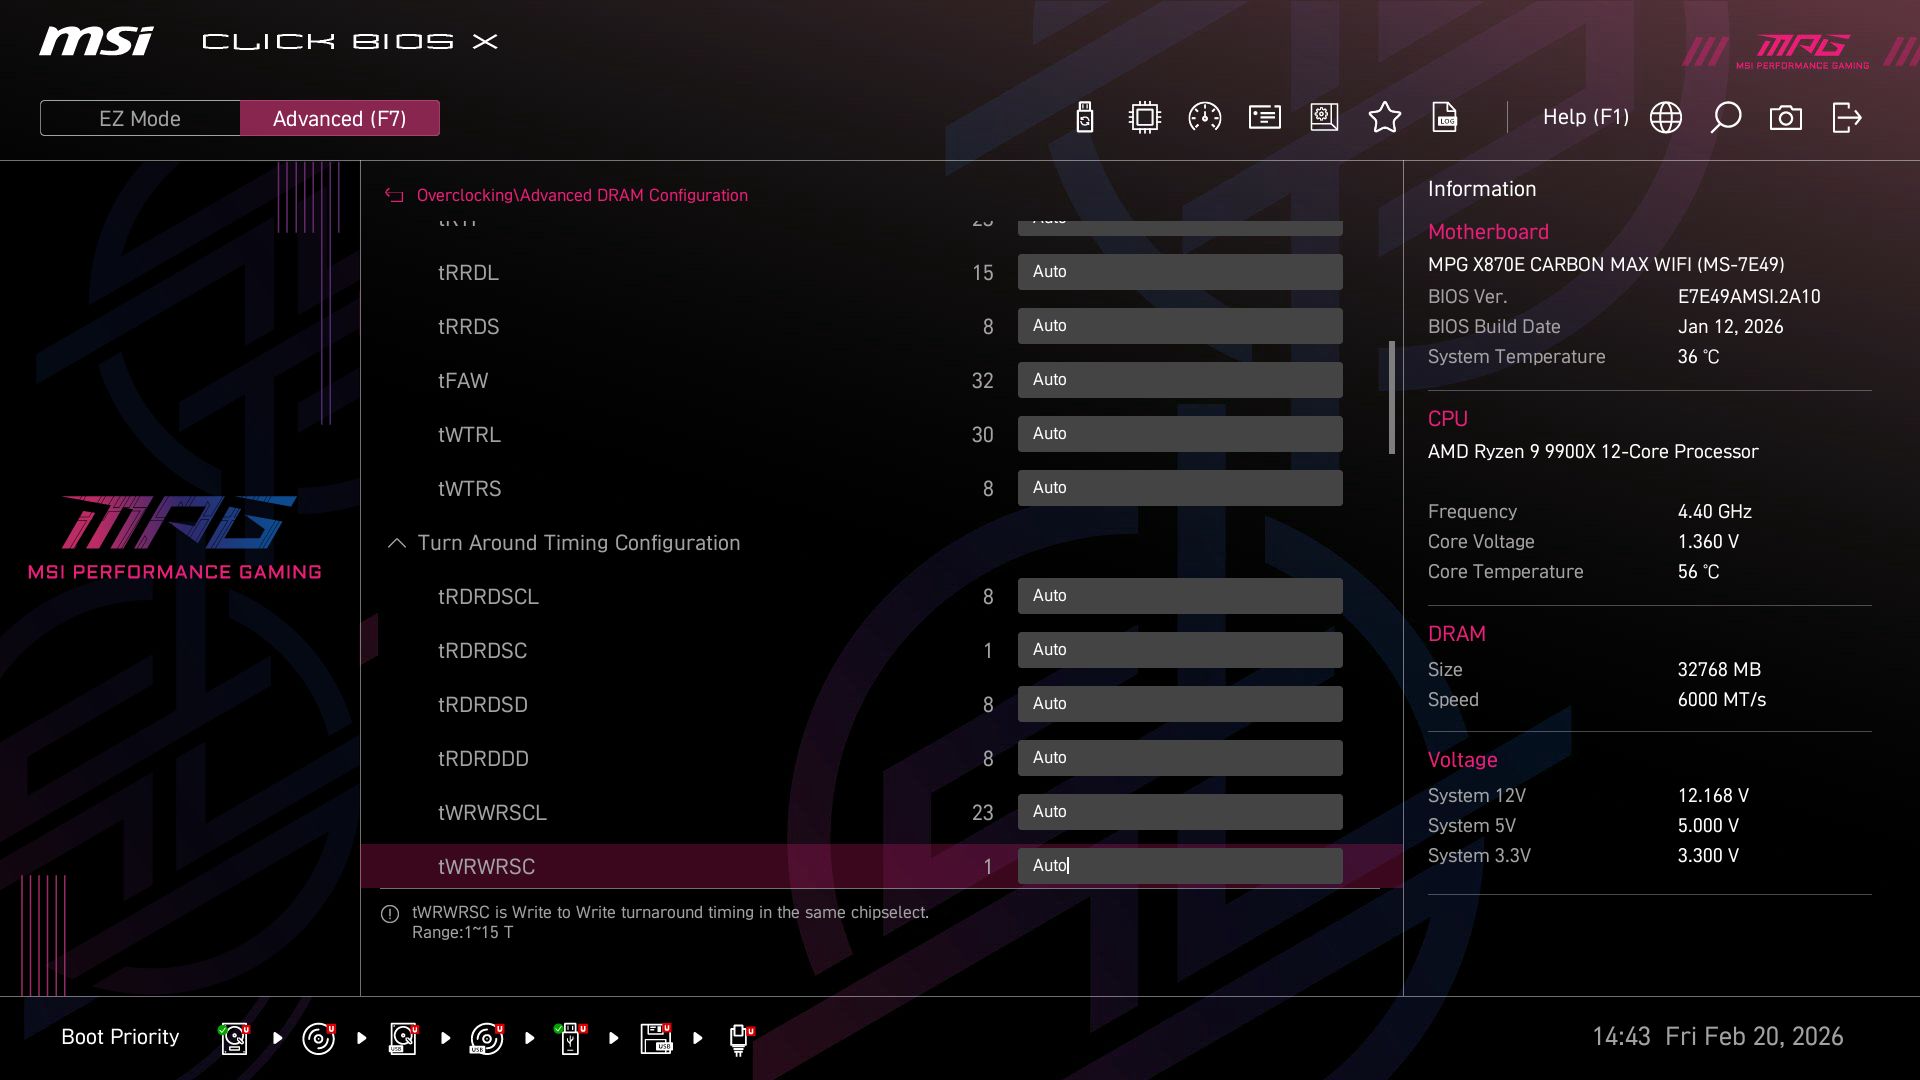Open the hardware monitor gauge icon
The image size is (1920, 1080).
pos(1203,117)
